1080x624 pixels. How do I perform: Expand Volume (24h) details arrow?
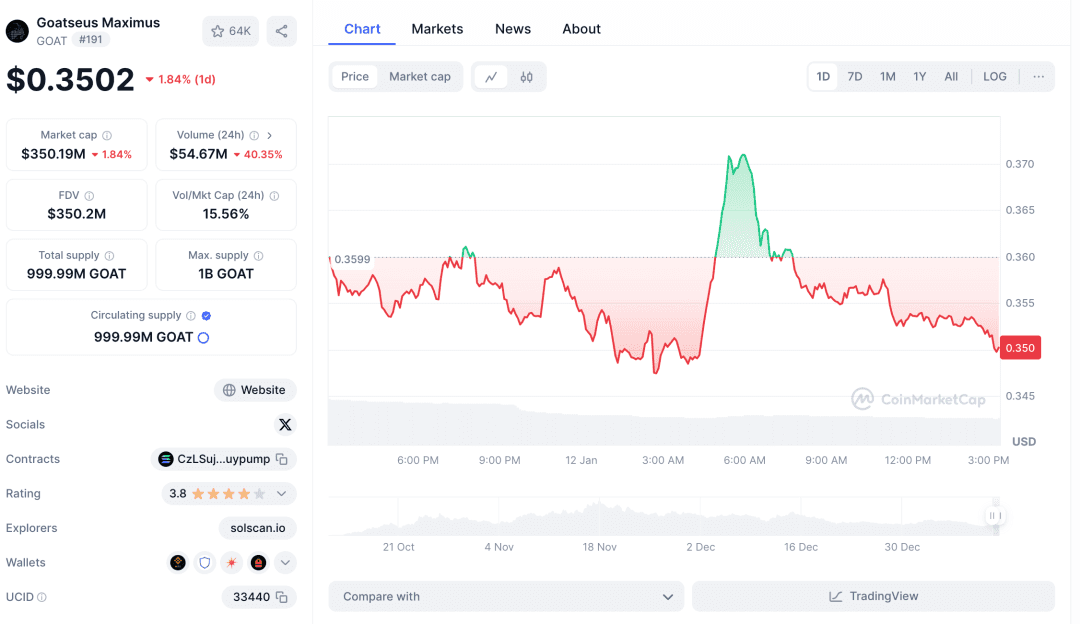269,136
